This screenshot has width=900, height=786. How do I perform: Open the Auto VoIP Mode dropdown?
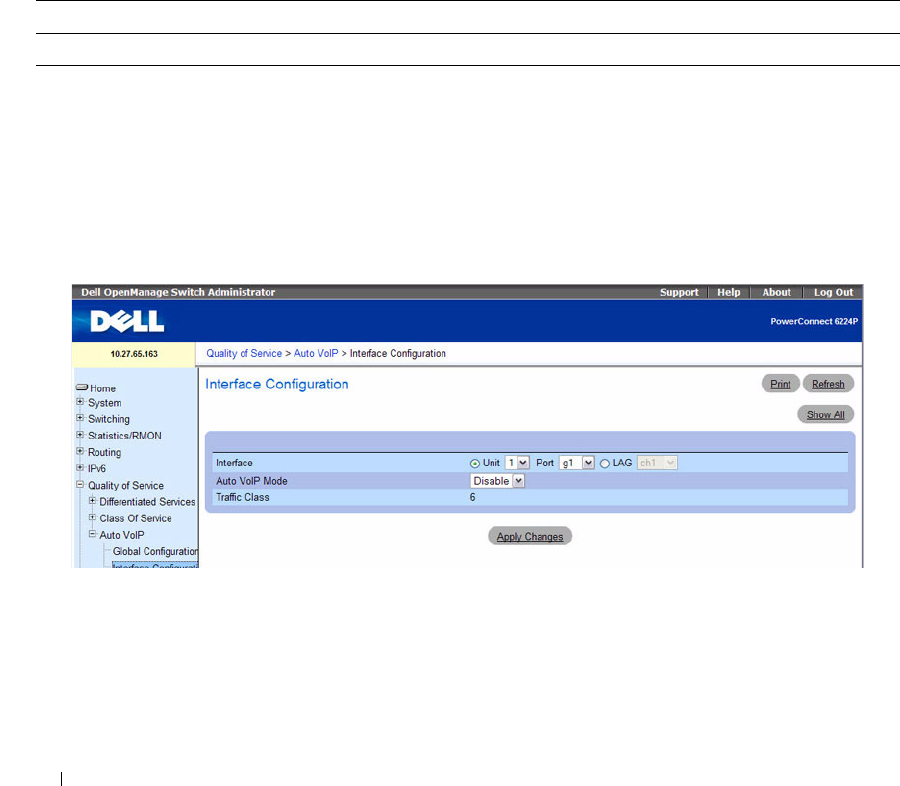point(497,481)
